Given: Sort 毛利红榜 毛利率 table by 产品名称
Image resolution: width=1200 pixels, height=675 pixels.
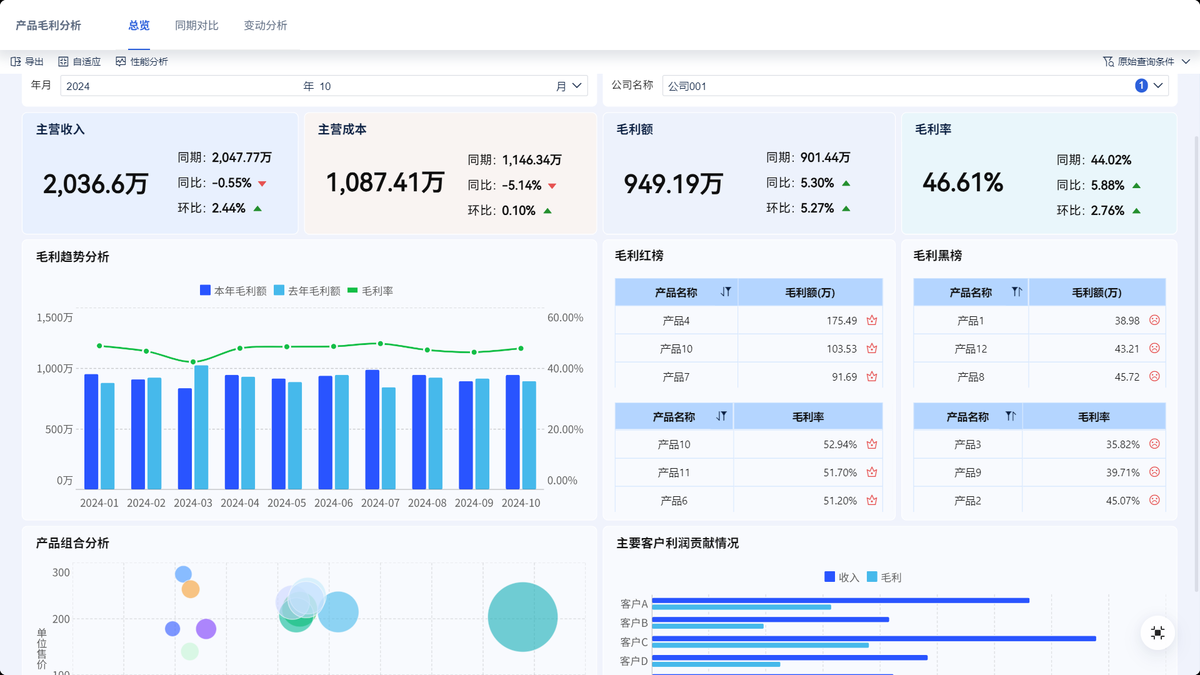Looking at the screenshot, I should pyautogui.click(x=721, y=416).
